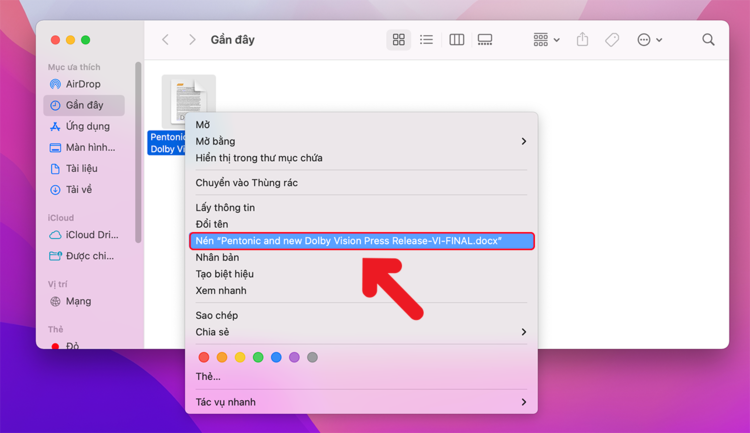The height and width of the screenshot is (433, 750).
Task: Click the Share toolbar icon
Action: pyautogui.click(x=582, y=39)
